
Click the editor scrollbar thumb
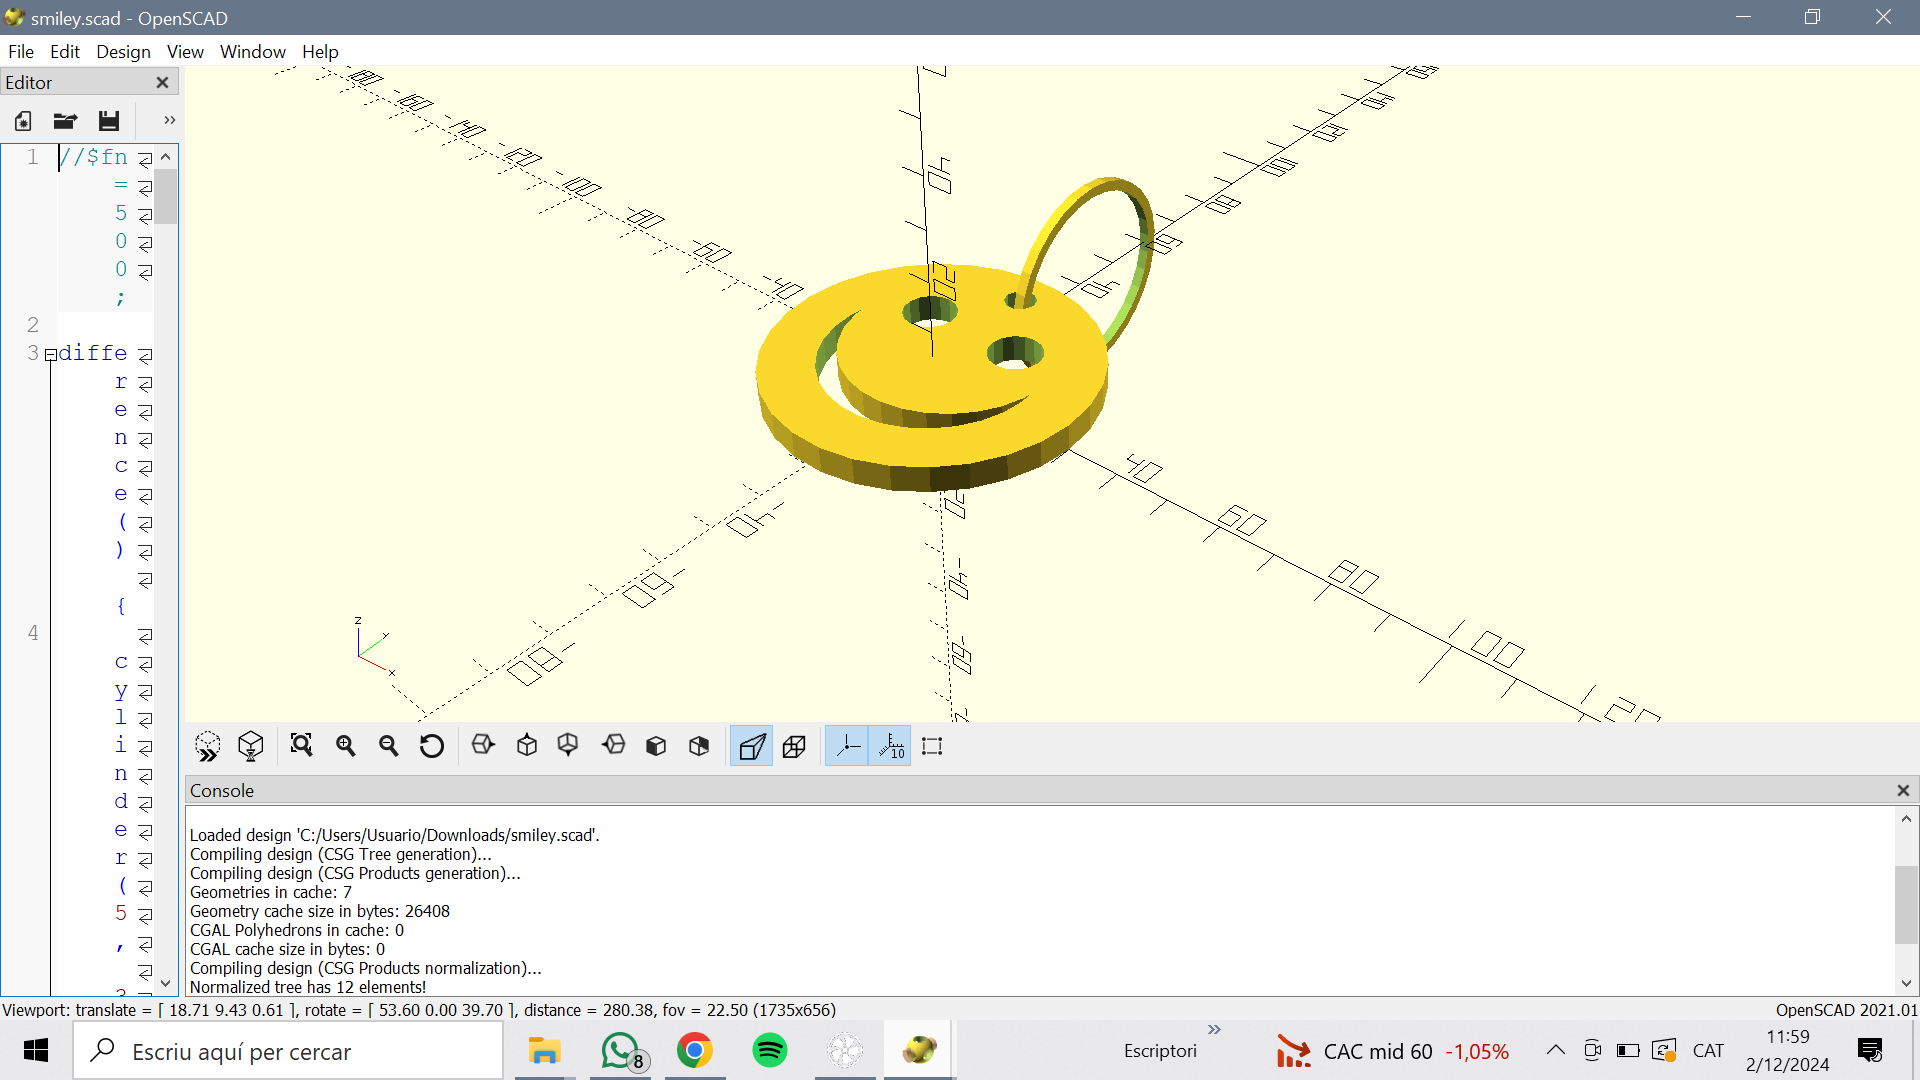point(166,197)
